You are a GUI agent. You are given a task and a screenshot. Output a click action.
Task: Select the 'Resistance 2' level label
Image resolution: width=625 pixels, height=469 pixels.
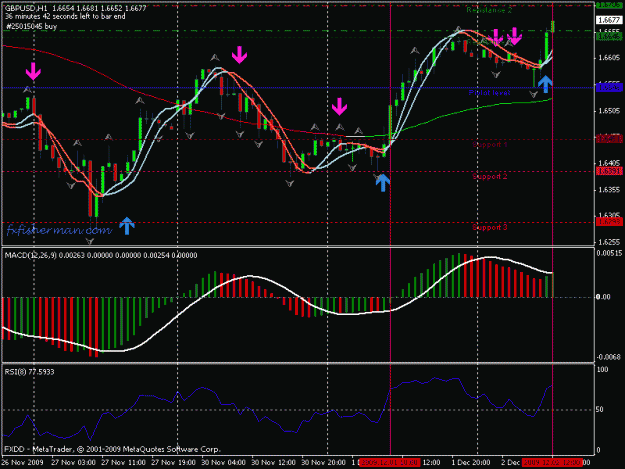(x=489, y=10)
